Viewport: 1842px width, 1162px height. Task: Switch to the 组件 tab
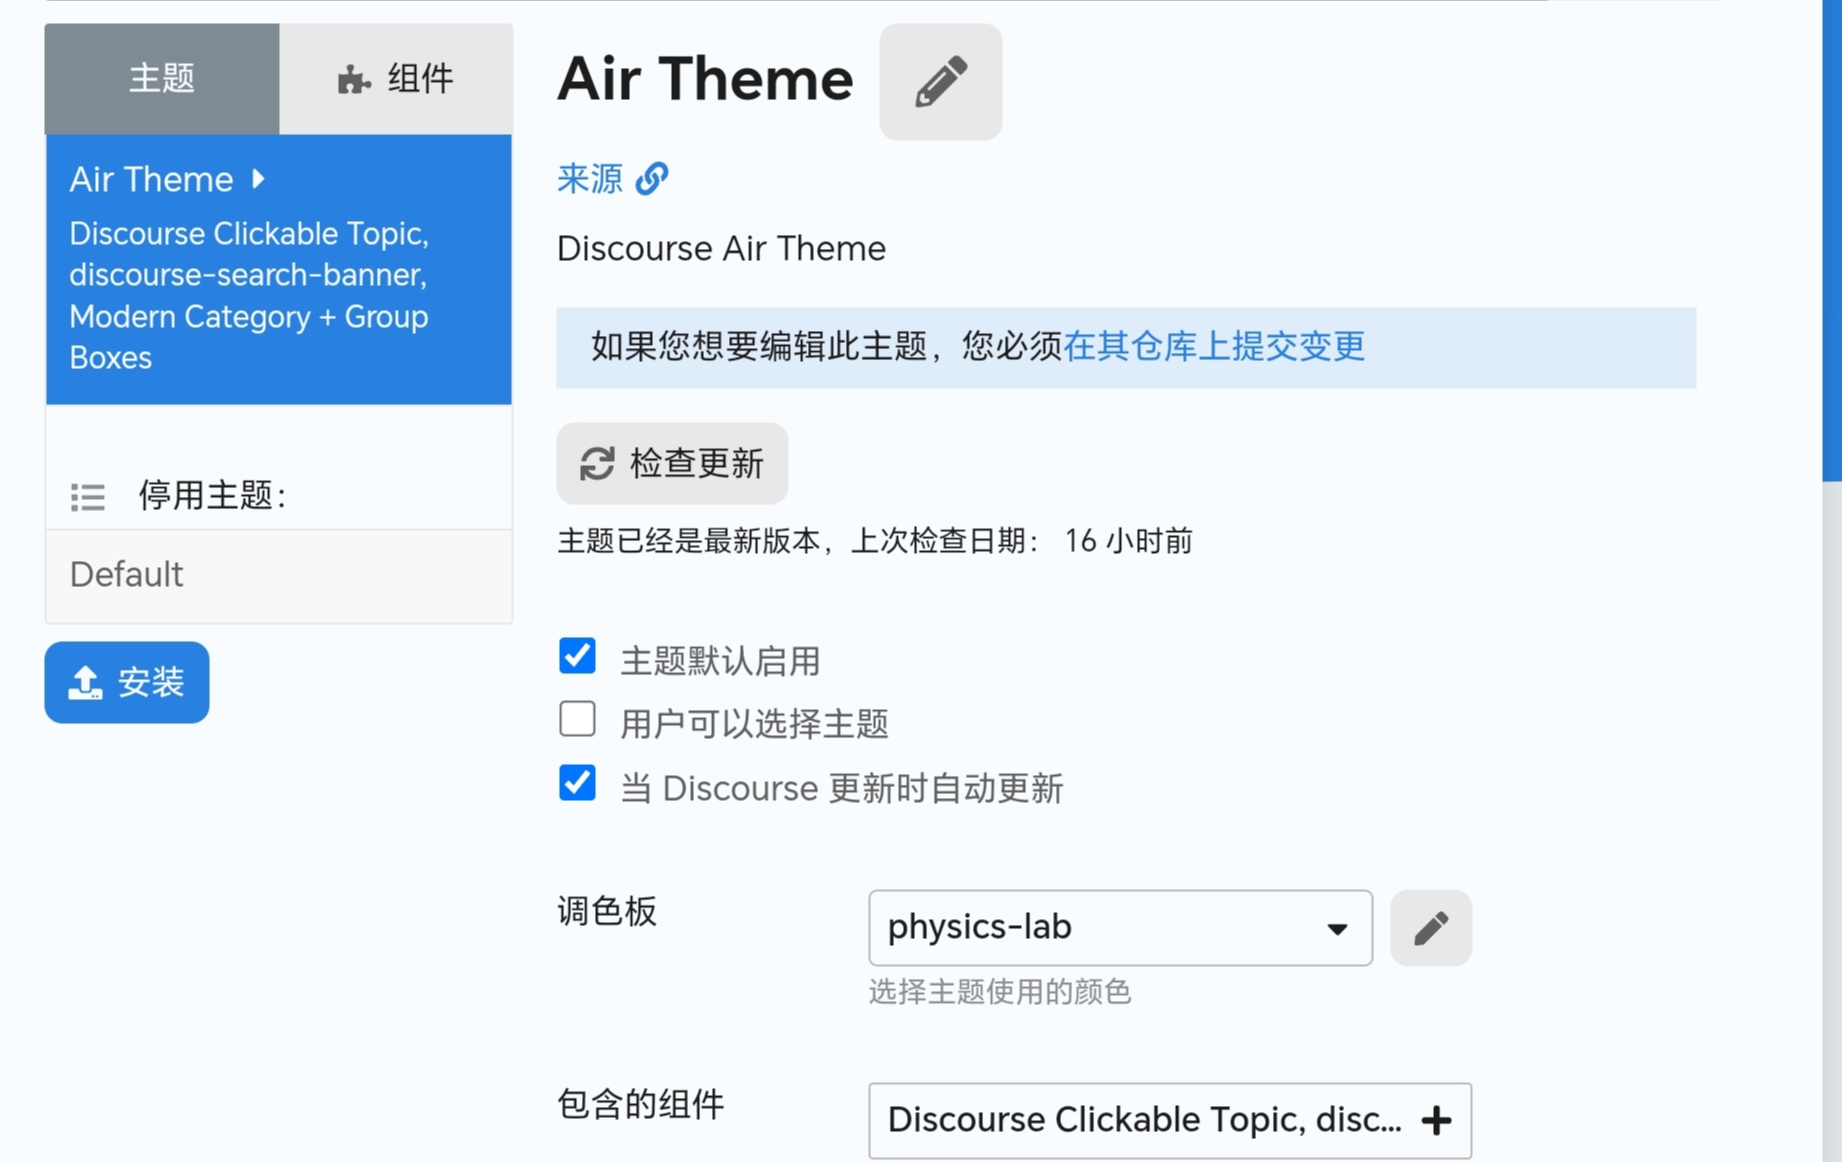coord(396,79)
